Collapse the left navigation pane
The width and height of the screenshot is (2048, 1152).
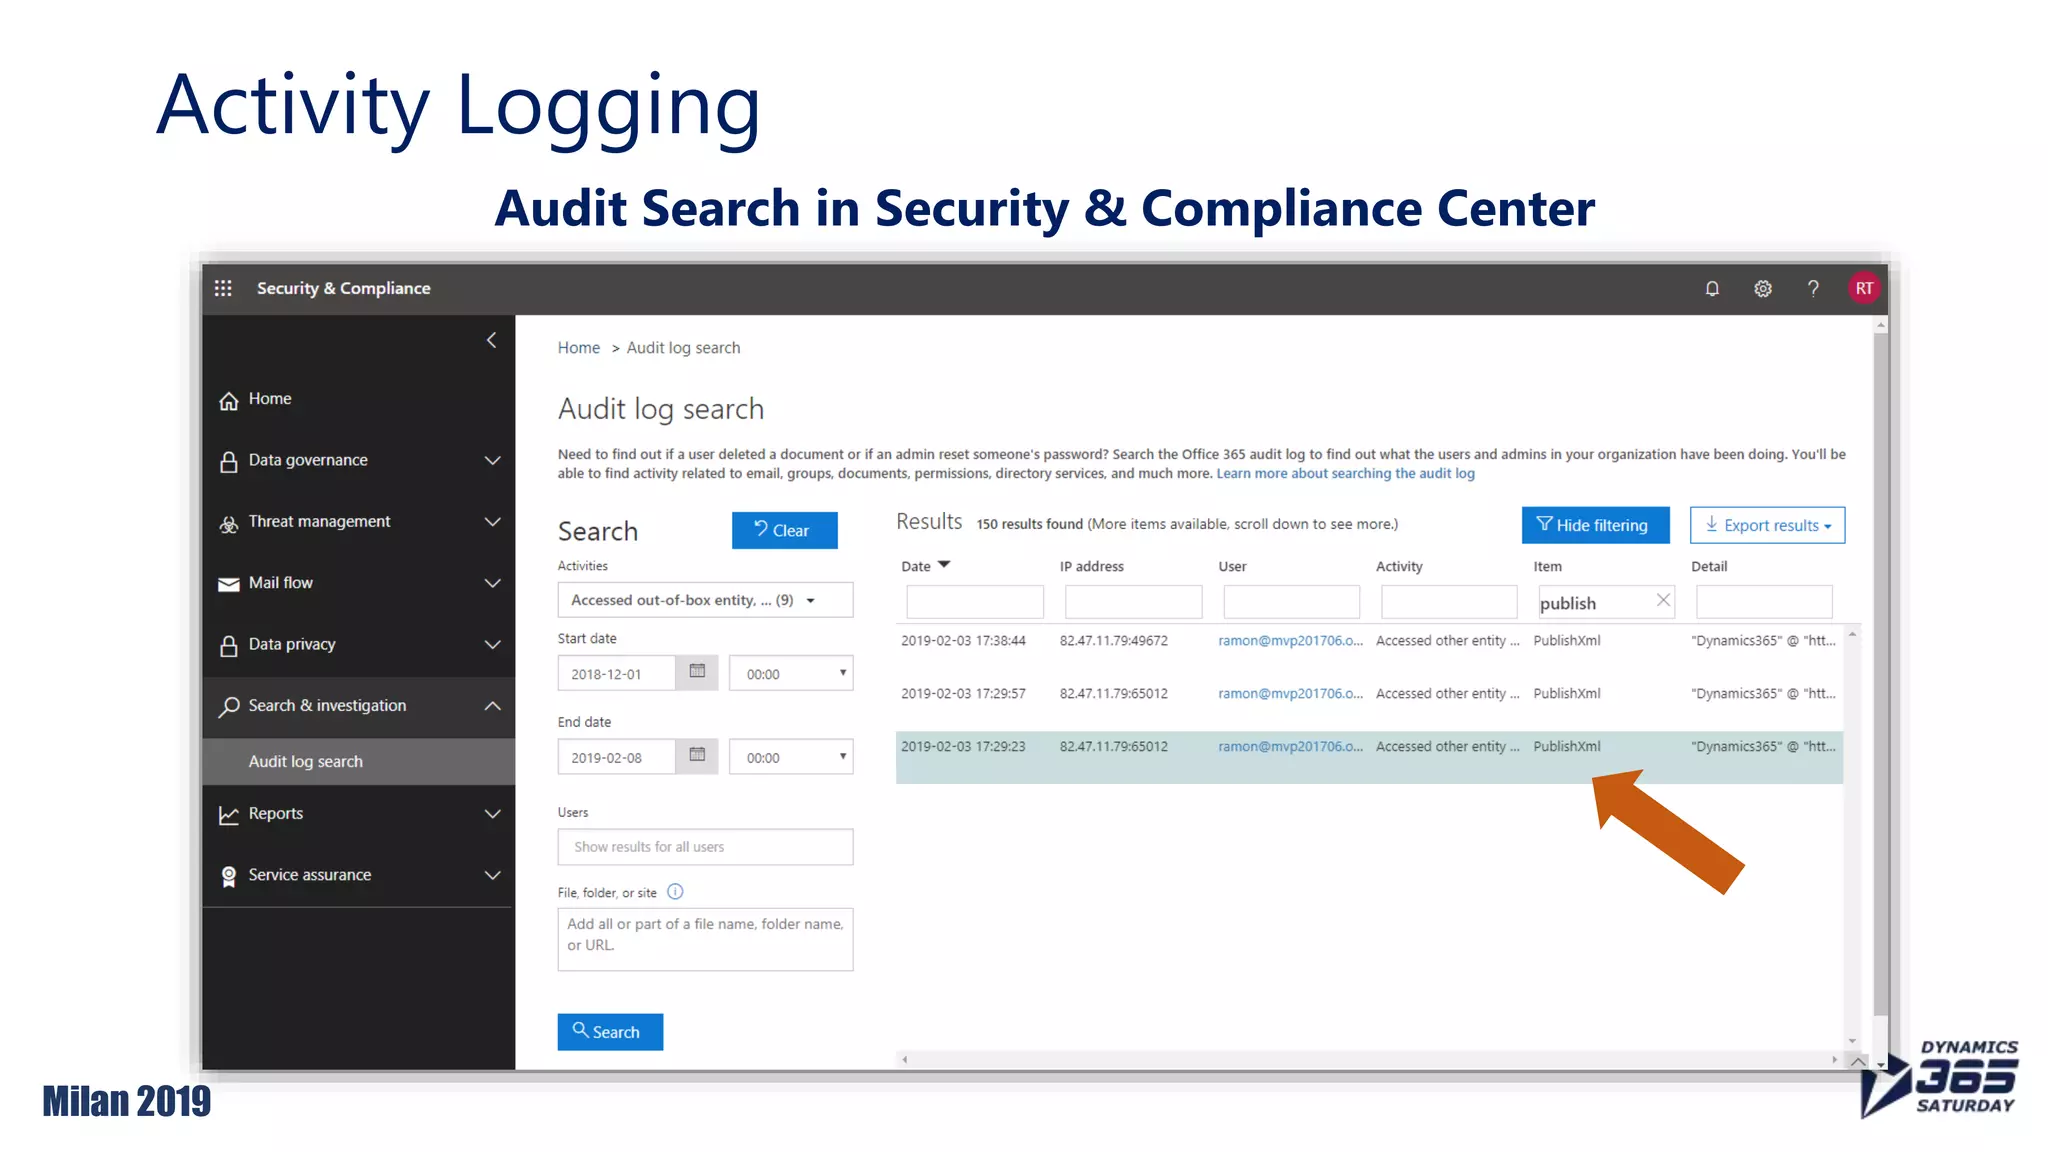click(x=491, y=340)
